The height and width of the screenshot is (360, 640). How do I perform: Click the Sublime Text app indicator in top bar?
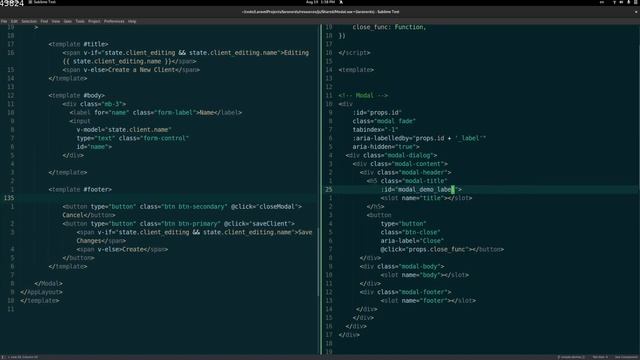pyautogui.click(x=42, y=2)
